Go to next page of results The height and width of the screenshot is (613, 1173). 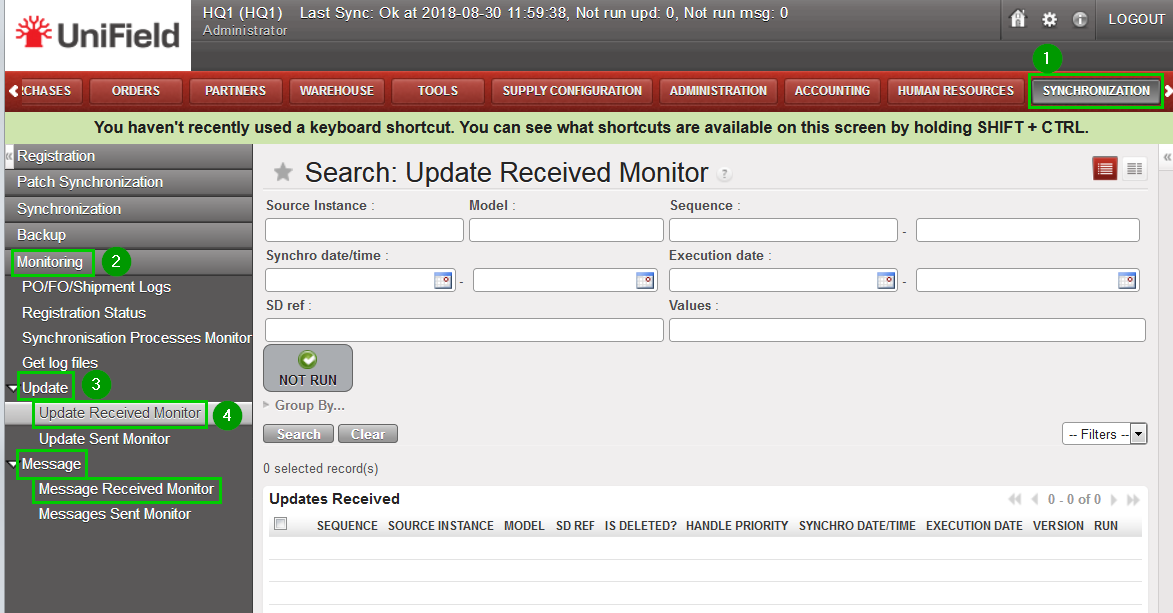pos(1113,499)
